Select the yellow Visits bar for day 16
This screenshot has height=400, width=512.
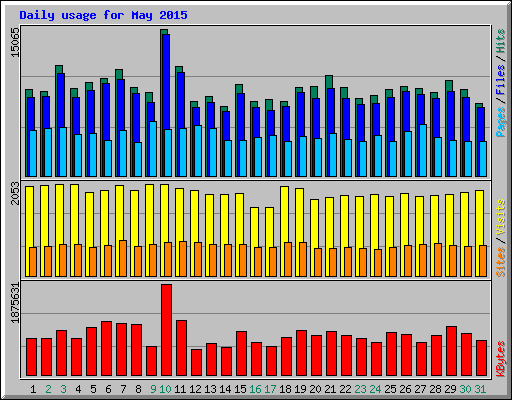point(255,242)
